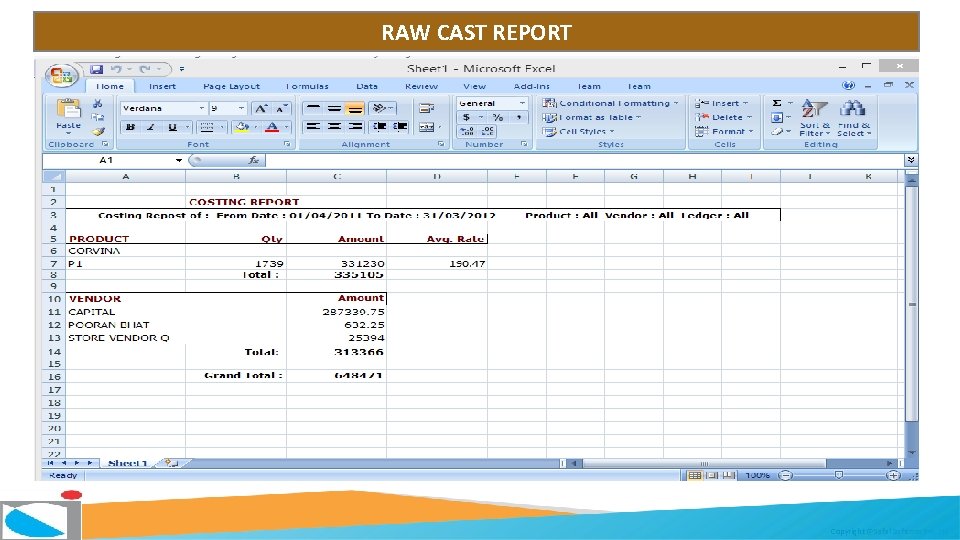Align text left

coord(313,127)
